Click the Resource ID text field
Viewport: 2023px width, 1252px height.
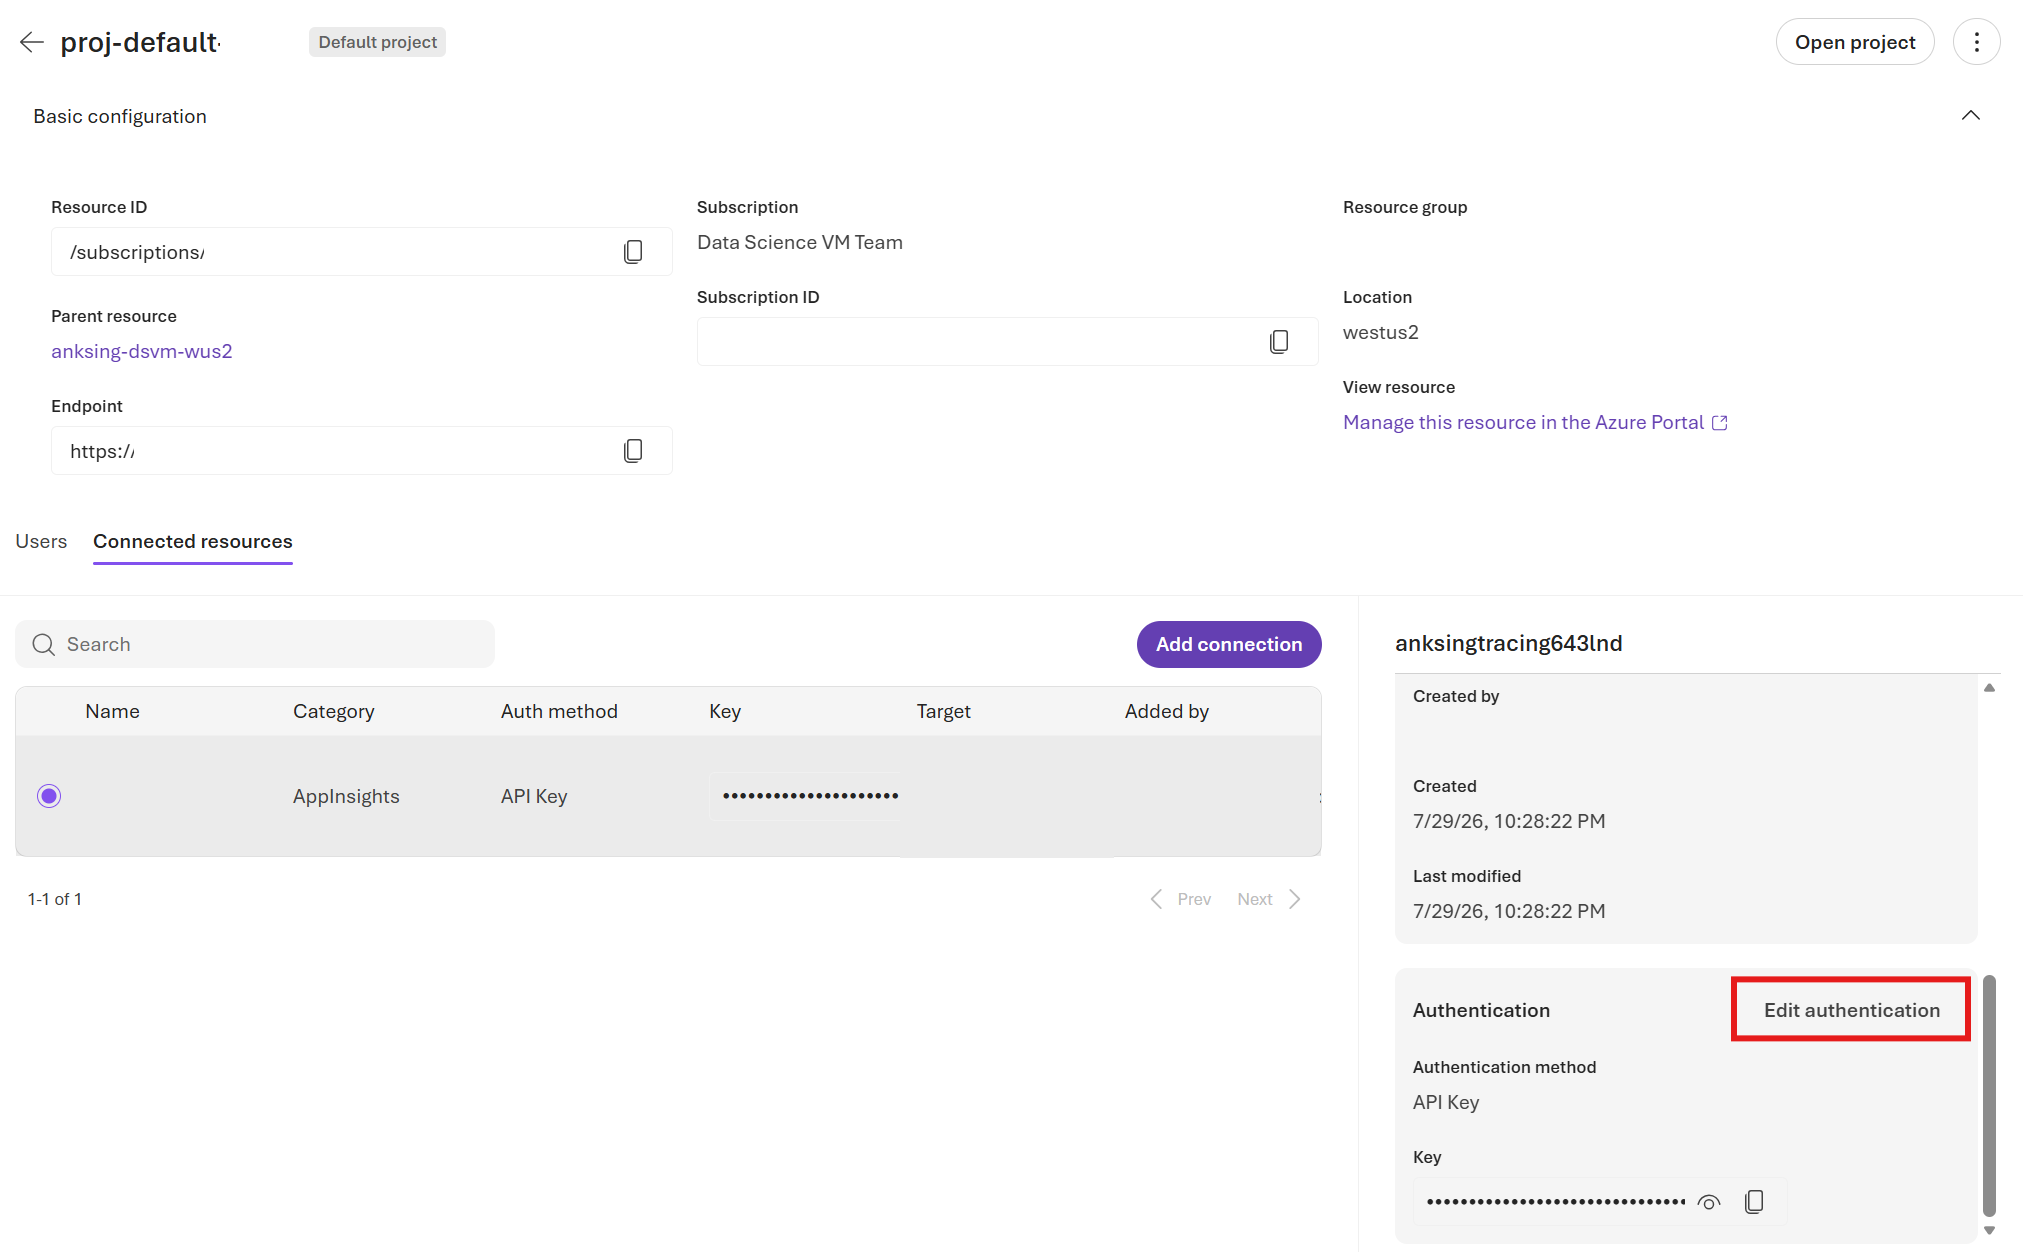362,252
